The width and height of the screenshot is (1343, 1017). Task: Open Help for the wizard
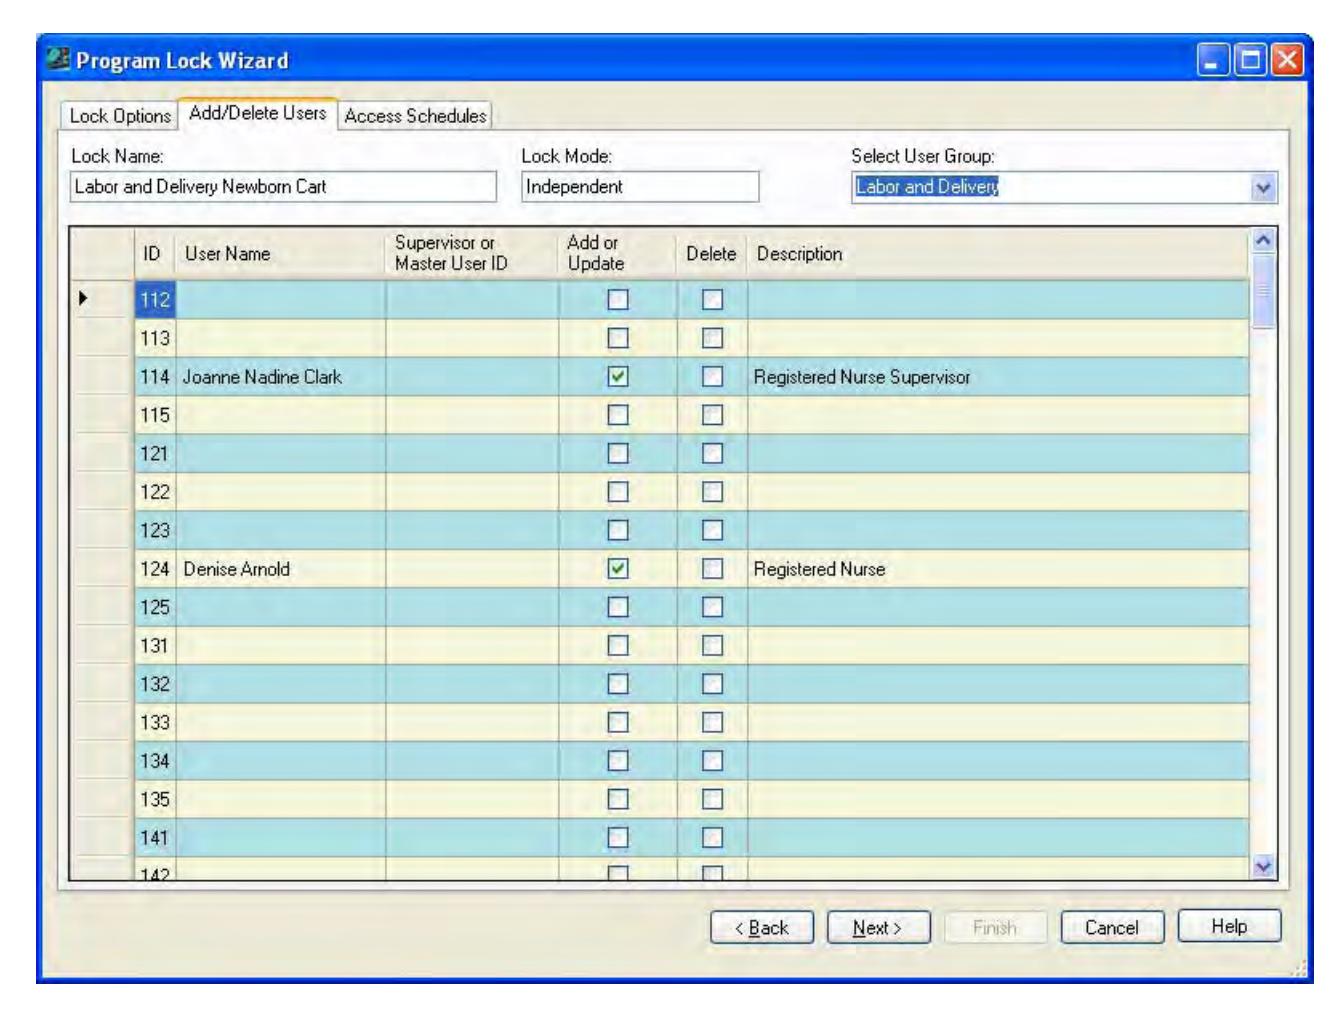click(x=1229, y=926)
